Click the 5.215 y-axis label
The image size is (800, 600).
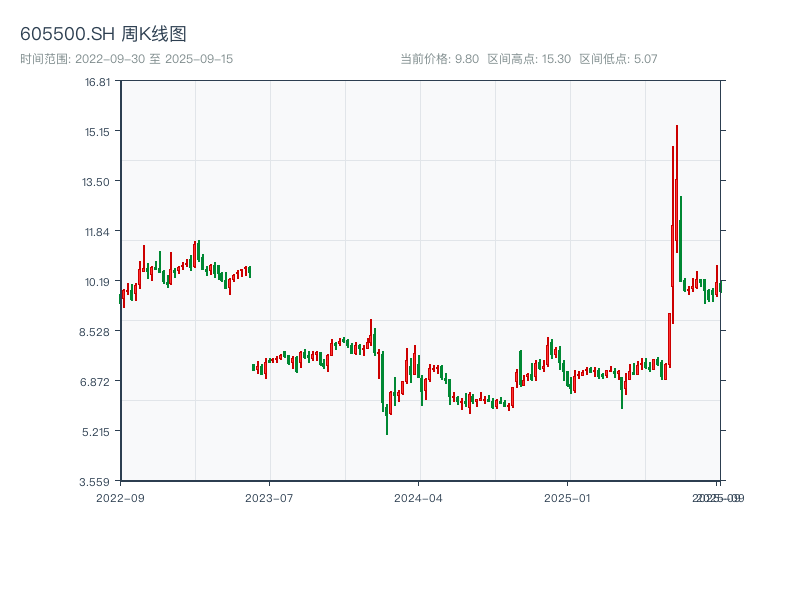pyautogui.click(x=97, y=431)
